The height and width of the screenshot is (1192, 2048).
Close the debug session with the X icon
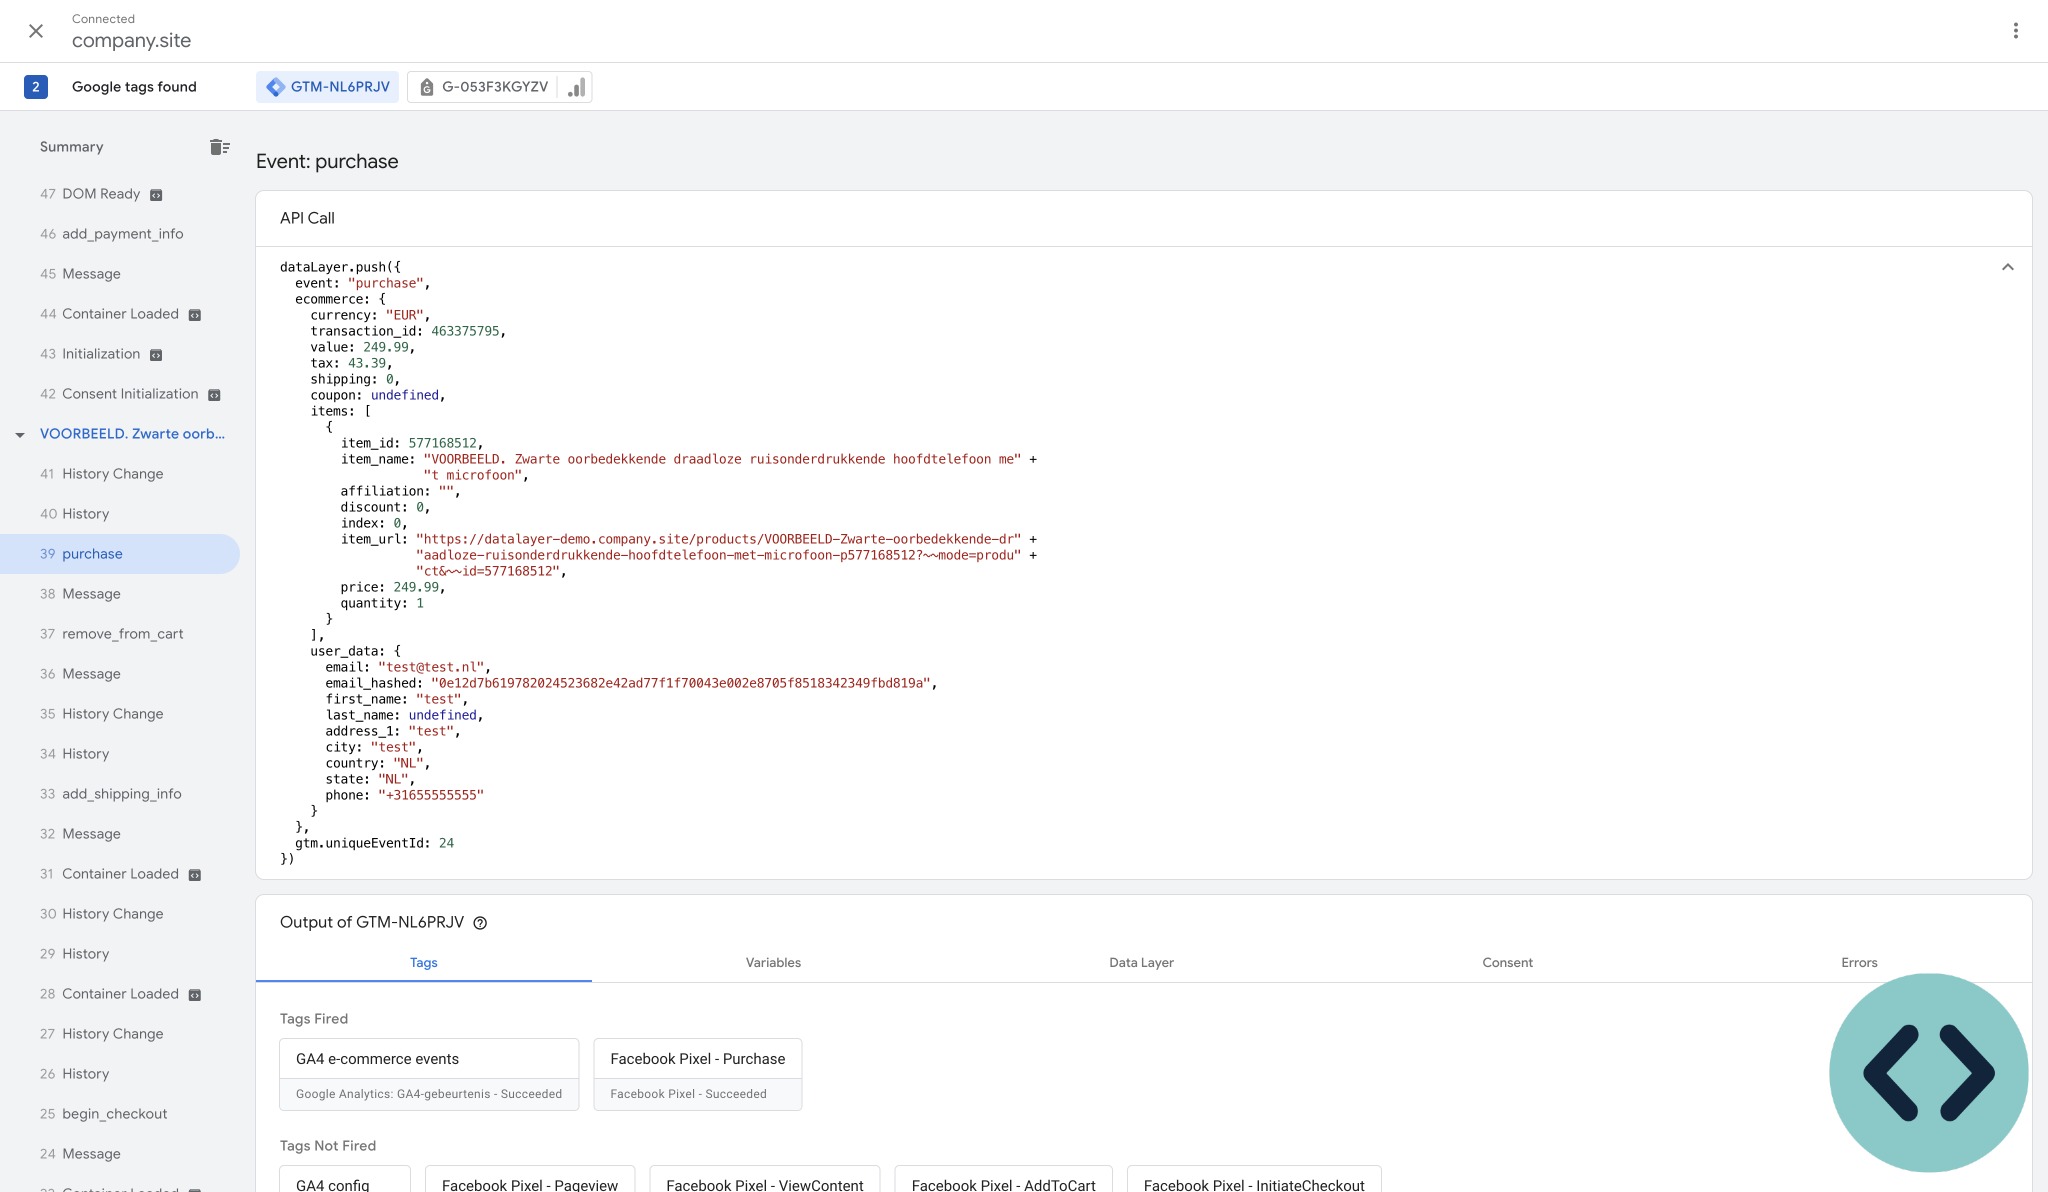tap(36, 31)
